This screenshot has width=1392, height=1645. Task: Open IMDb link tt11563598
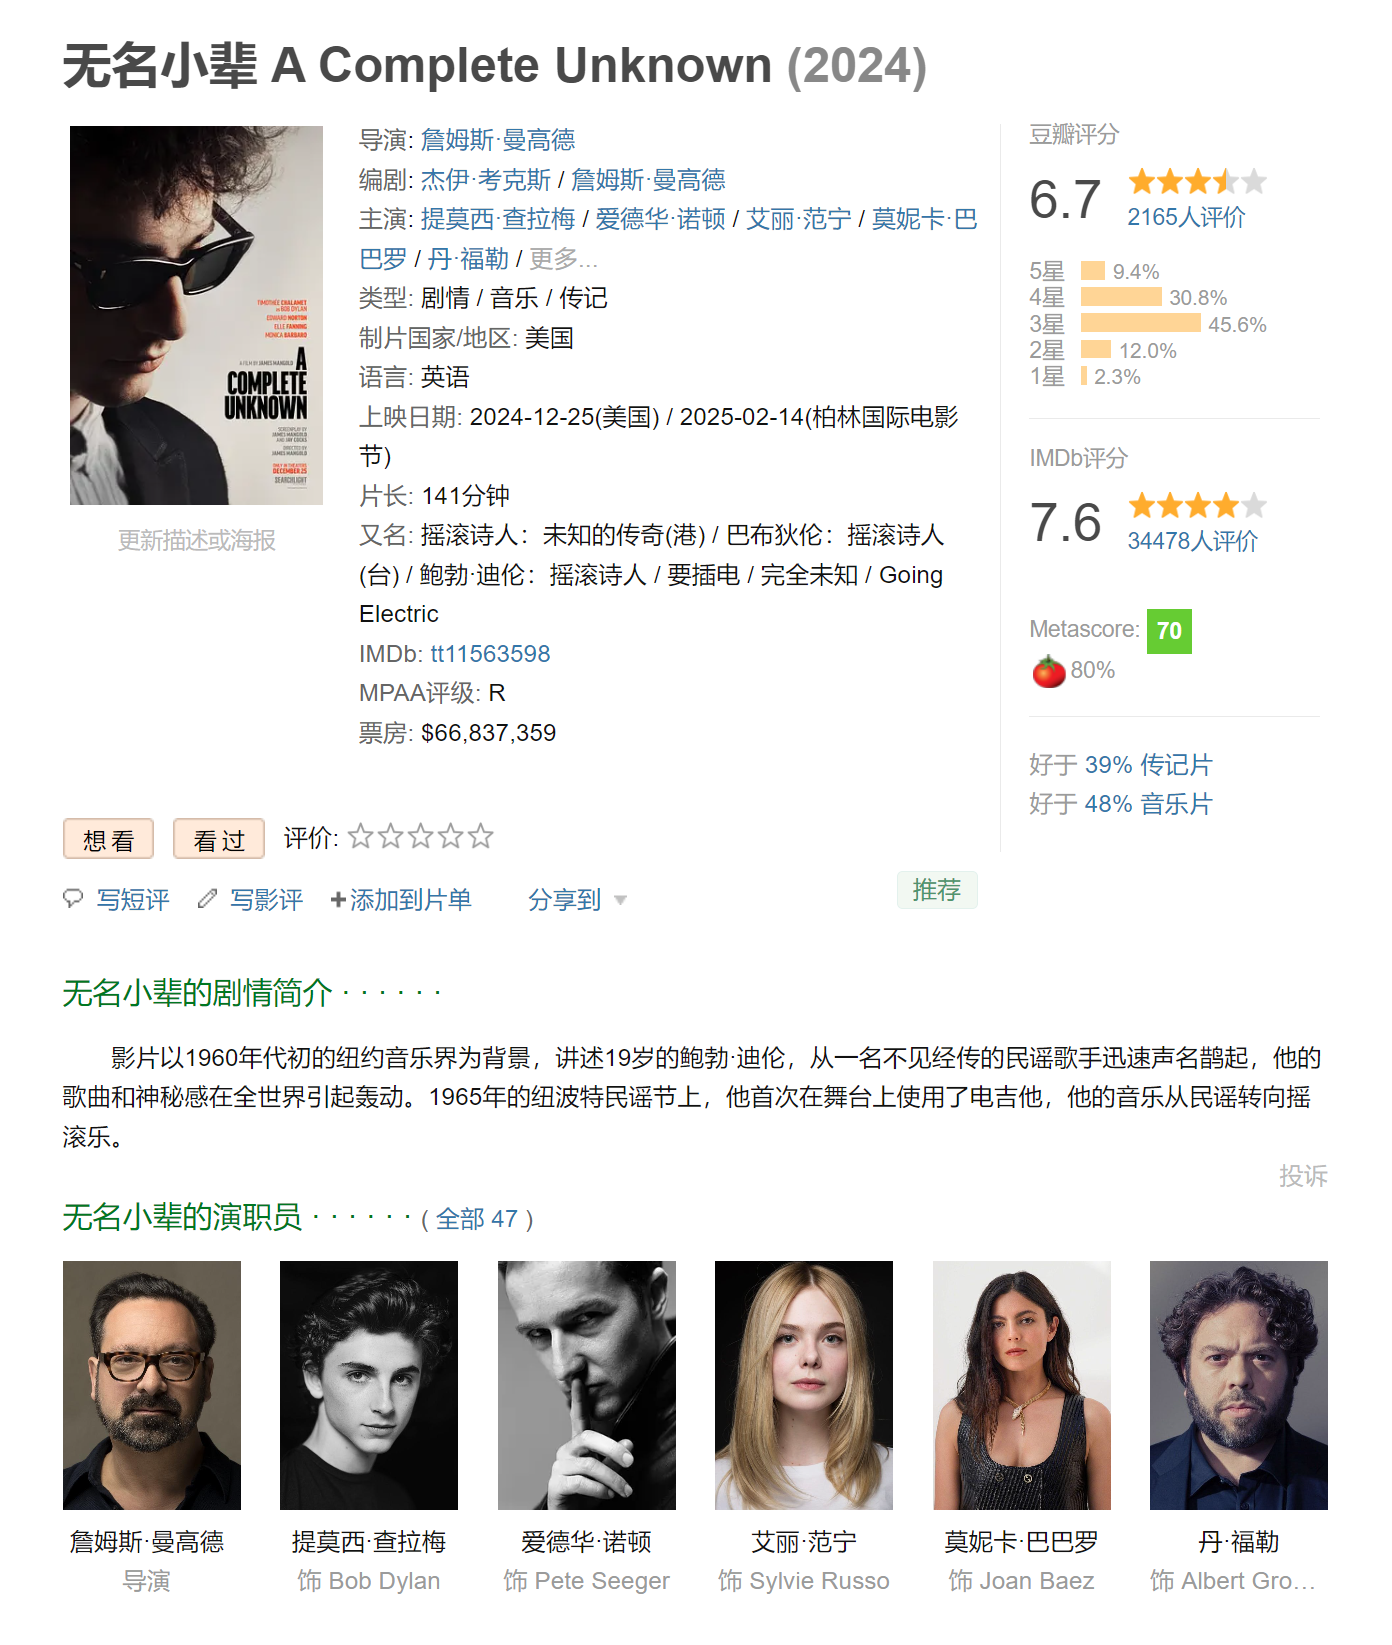pos(490,654)
